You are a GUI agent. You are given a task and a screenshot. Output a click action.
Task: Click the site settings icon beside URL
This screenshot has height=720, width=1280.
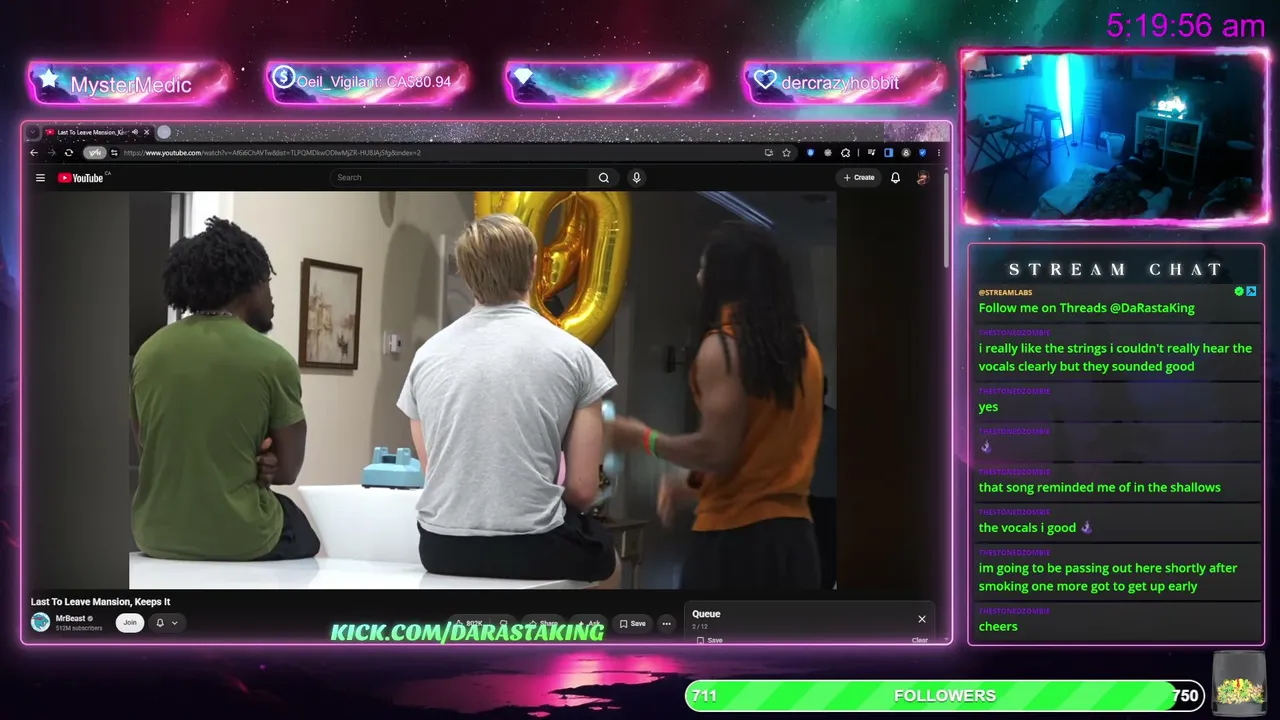point(114,153)
